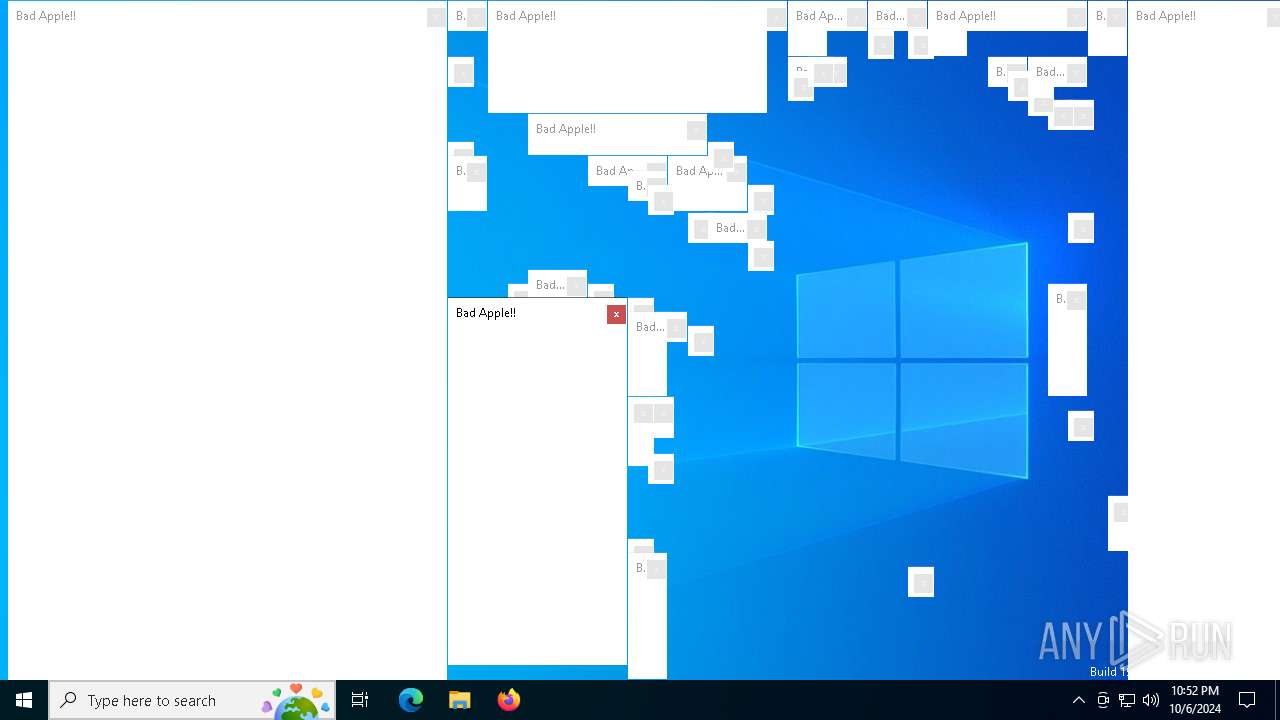
Task: Open the network status tray icon
Action: point(1127,700)
